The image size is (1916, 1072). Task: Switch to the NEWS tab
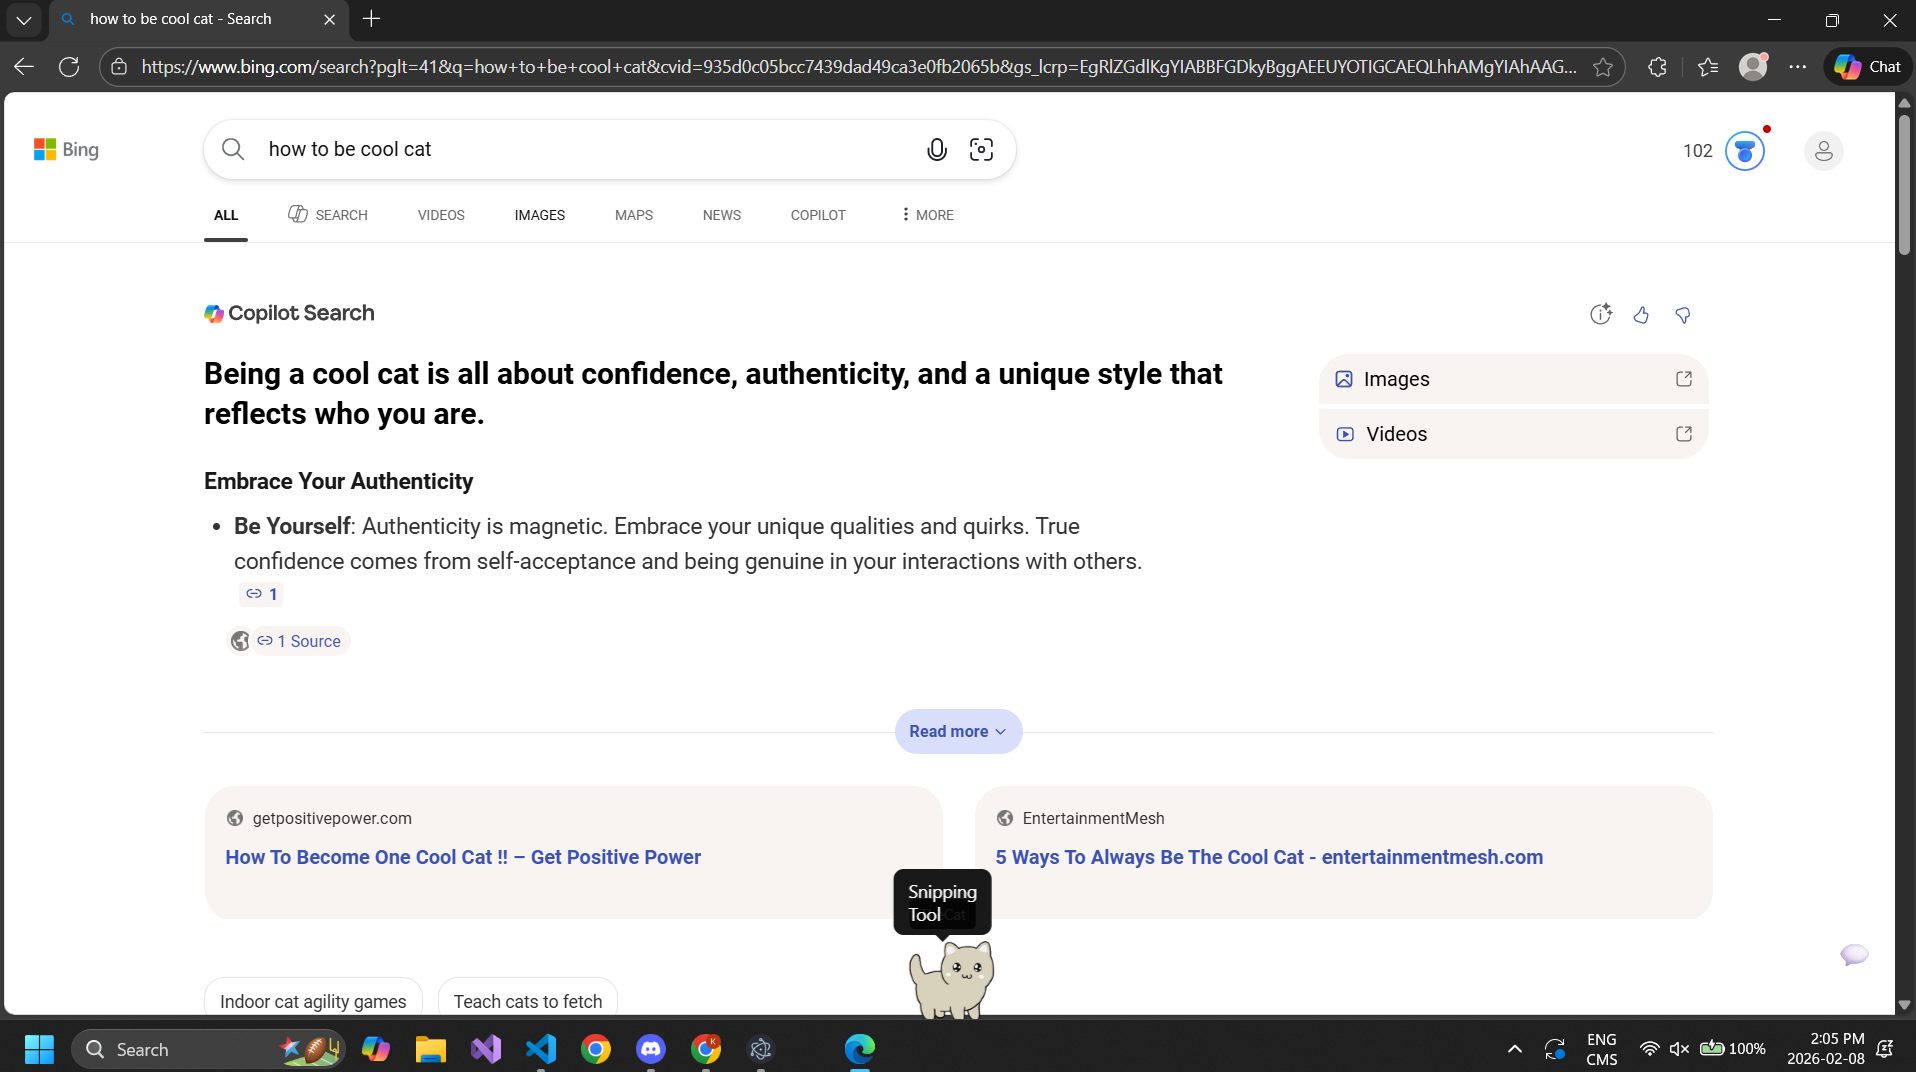(x=722, y=215)
